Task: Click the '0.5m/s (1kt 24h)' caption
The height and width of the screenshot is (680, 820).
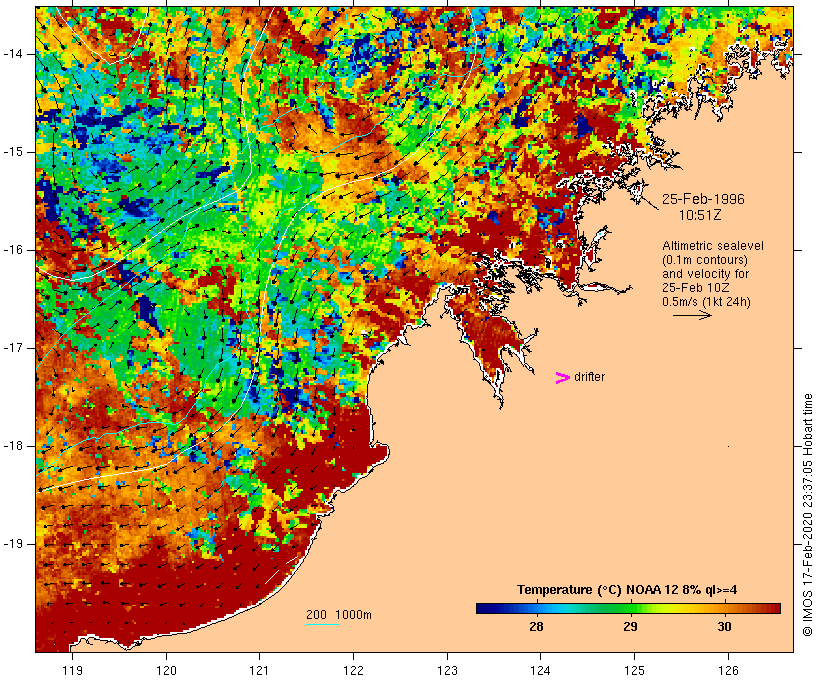Action: coord(706,302)
